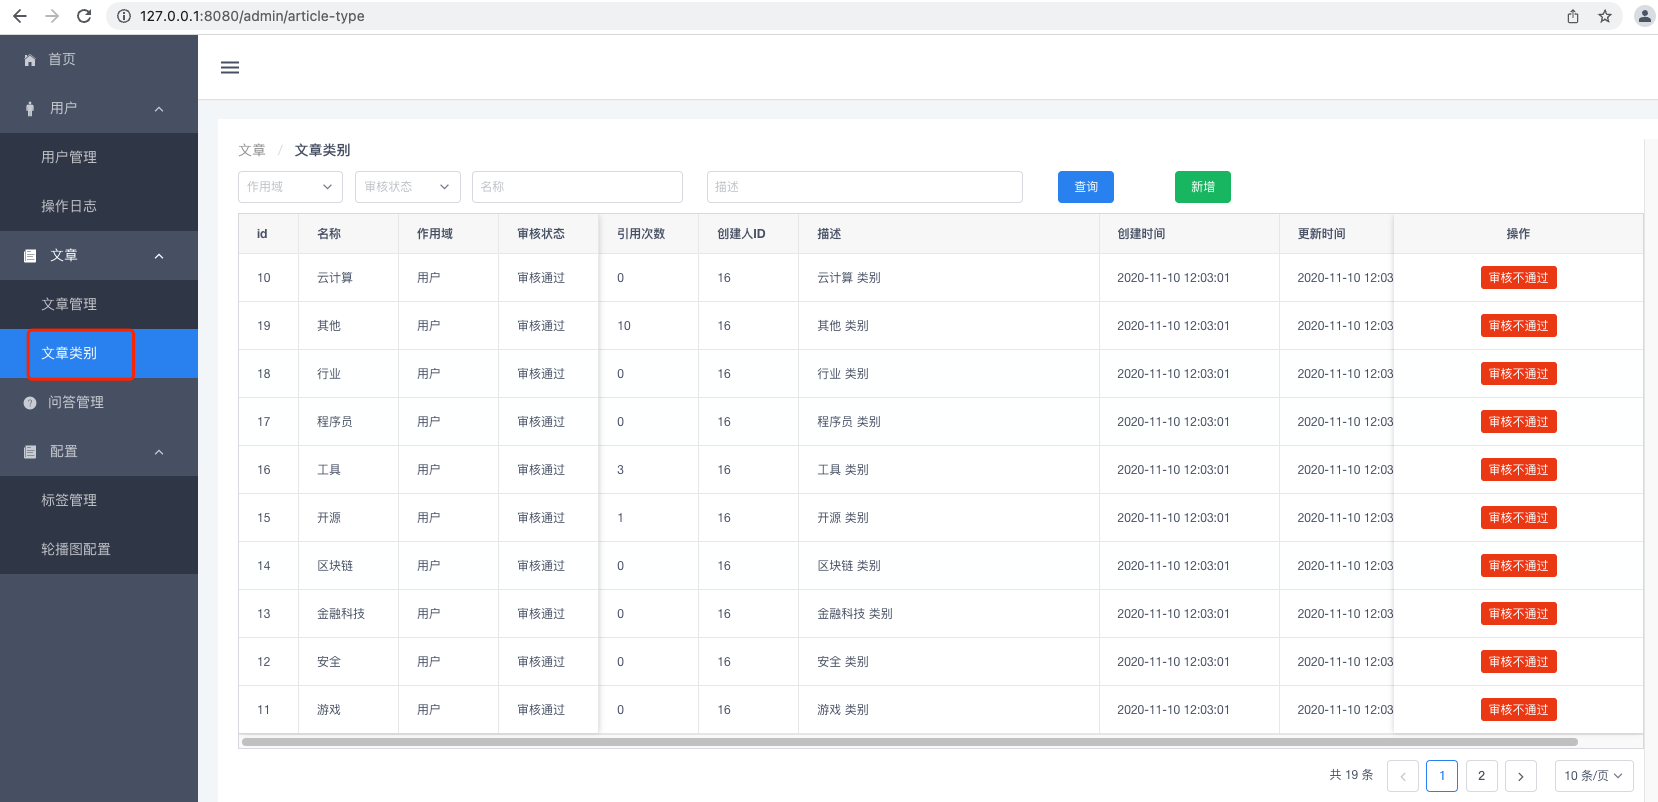Click 审核不通过 for 其他 row
1658x802 pixels.
point(1518,326)
